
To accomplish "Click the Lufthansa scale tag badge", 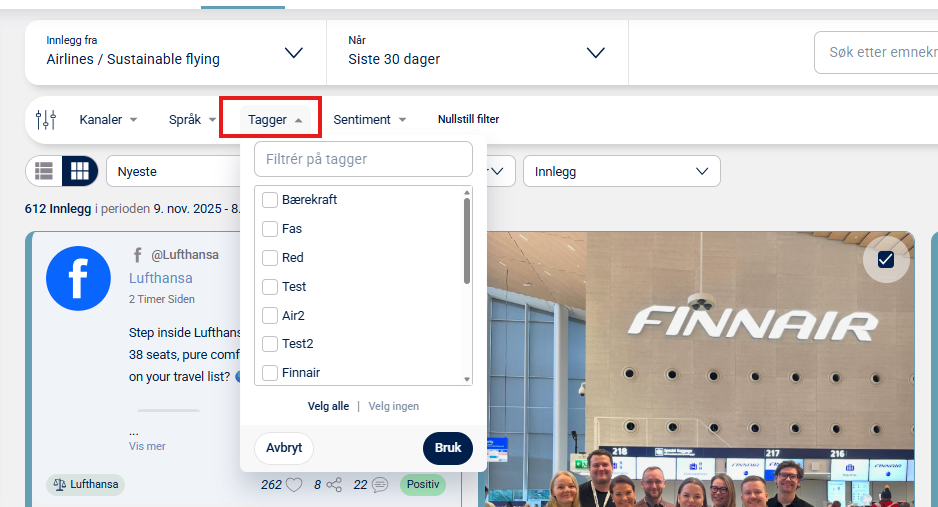I will pos(86,484).
